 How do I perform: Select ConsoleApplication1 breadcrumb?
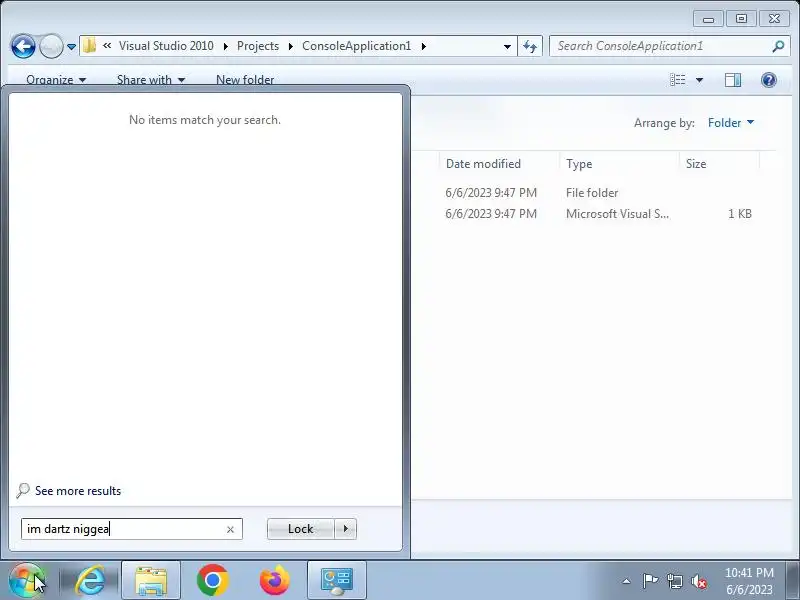pos(356,46)
